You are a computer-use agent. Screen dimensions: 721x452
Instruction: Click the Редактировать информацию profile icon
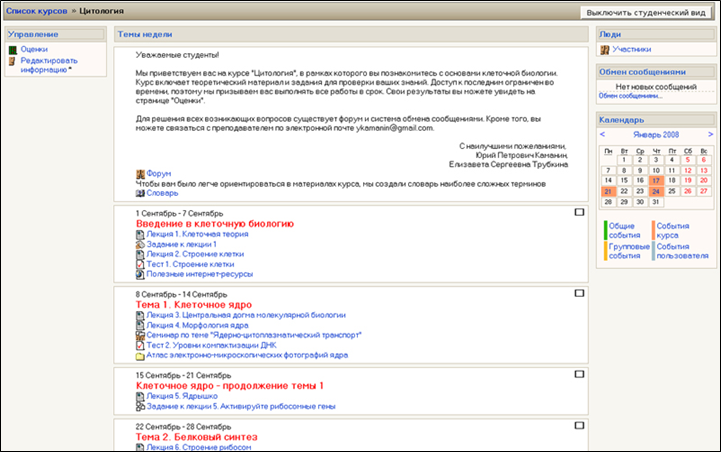12,61
